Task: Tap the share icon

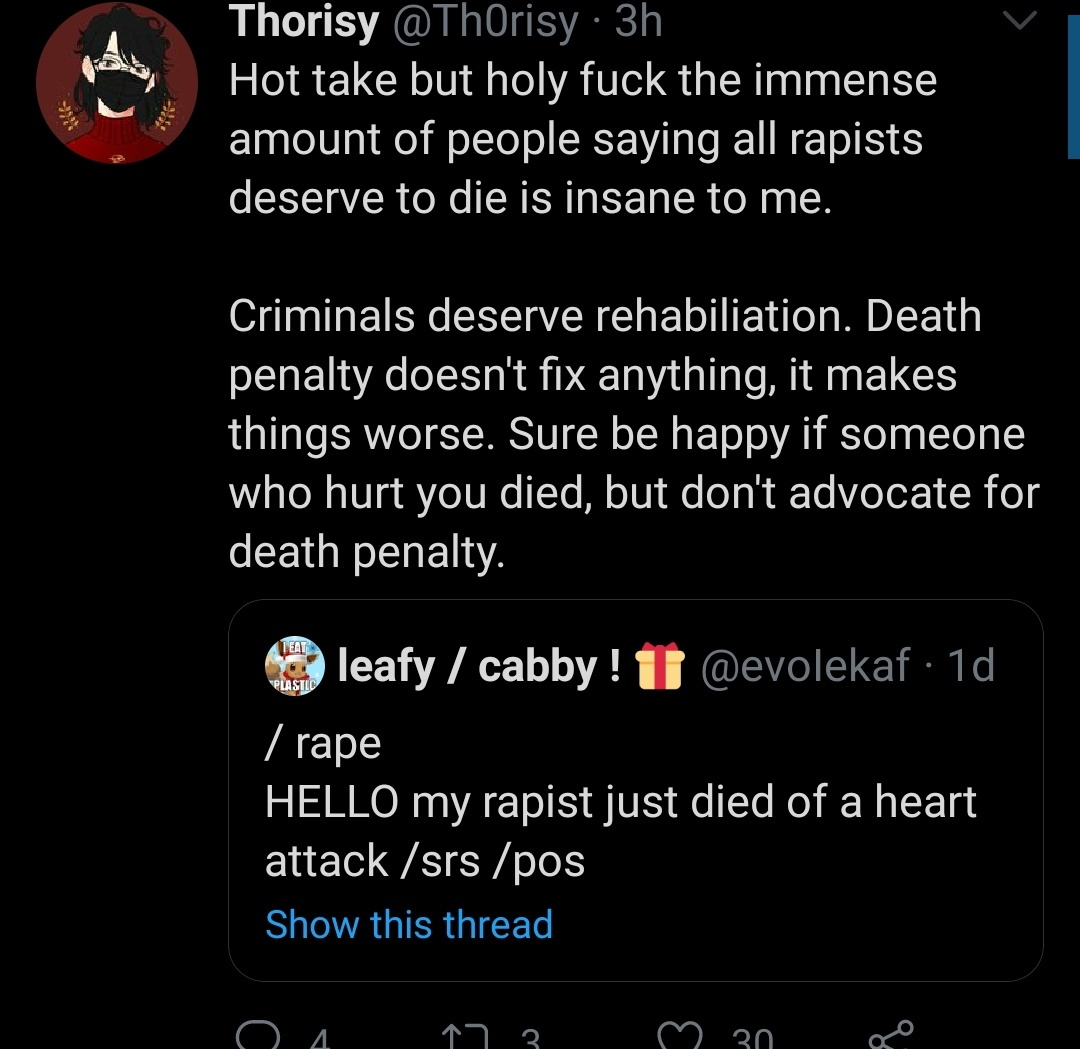Action: 891,1035
